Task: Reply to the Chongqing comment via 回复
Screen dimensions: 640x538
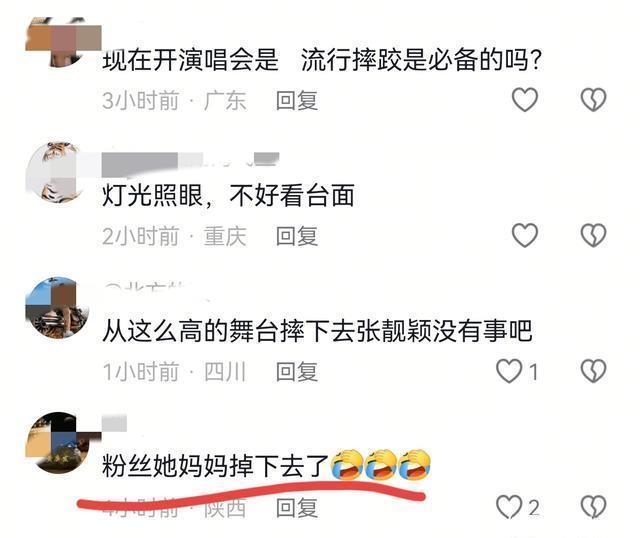Action: [297, 236]
